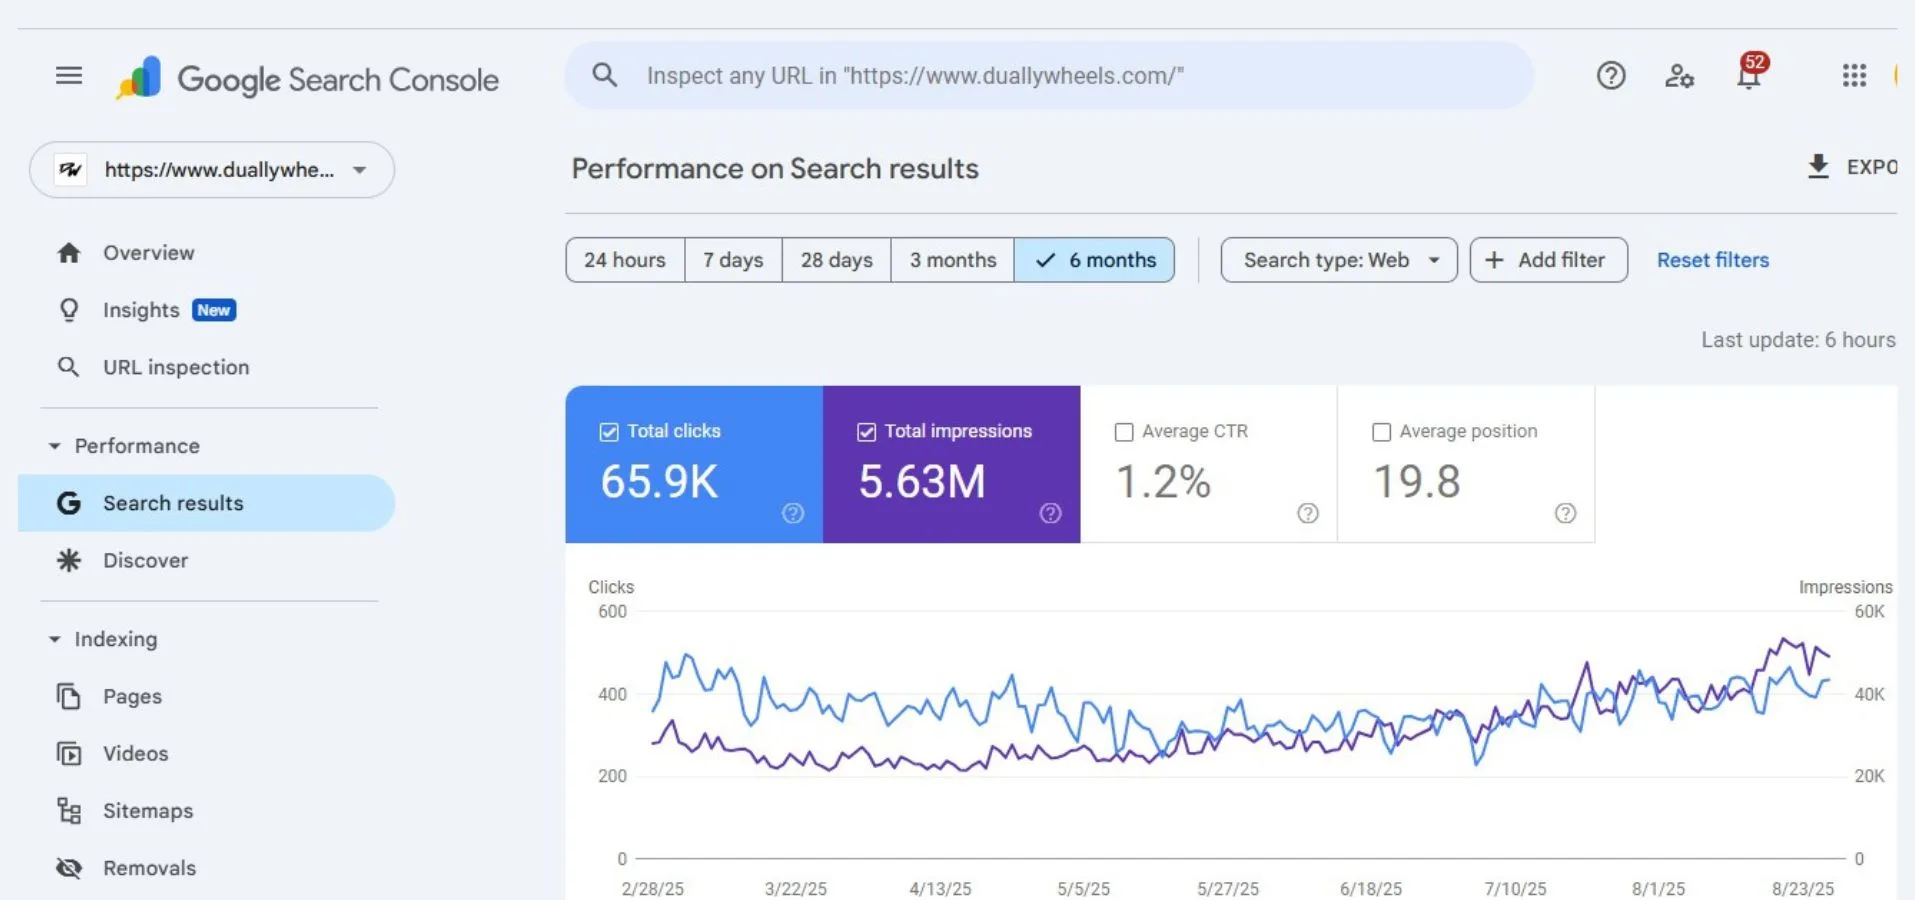This screenshot has height=900, width=1915.
Task: Uncheck the Total clicks metric
Action: coord(609,432)
